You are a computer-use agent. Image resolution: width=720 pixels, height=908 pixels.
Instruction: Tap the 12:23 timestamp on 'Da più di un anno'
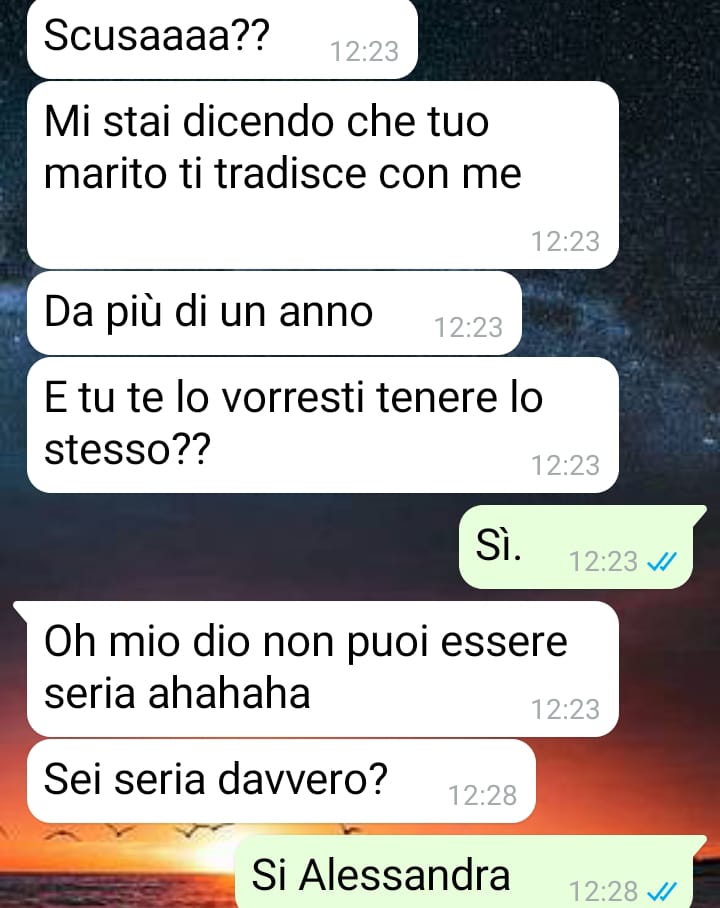point(469,328)
